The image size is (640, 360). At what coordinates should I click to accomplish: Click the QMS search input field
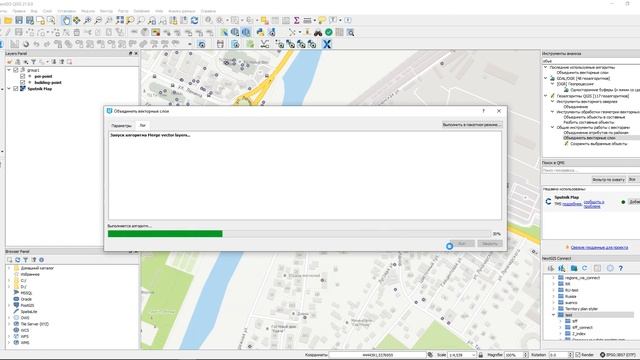click(591, 170)
